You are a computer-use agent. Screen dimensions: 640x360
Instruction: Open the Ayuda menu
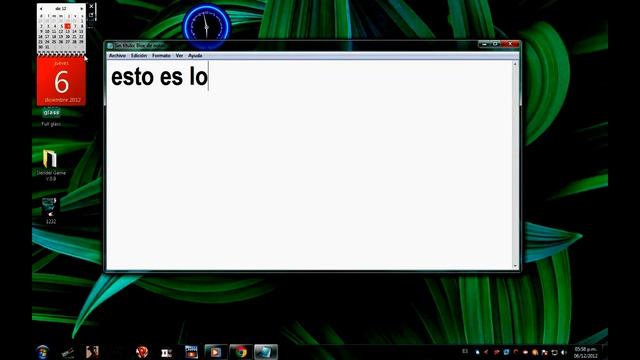[x=195, y=56]
